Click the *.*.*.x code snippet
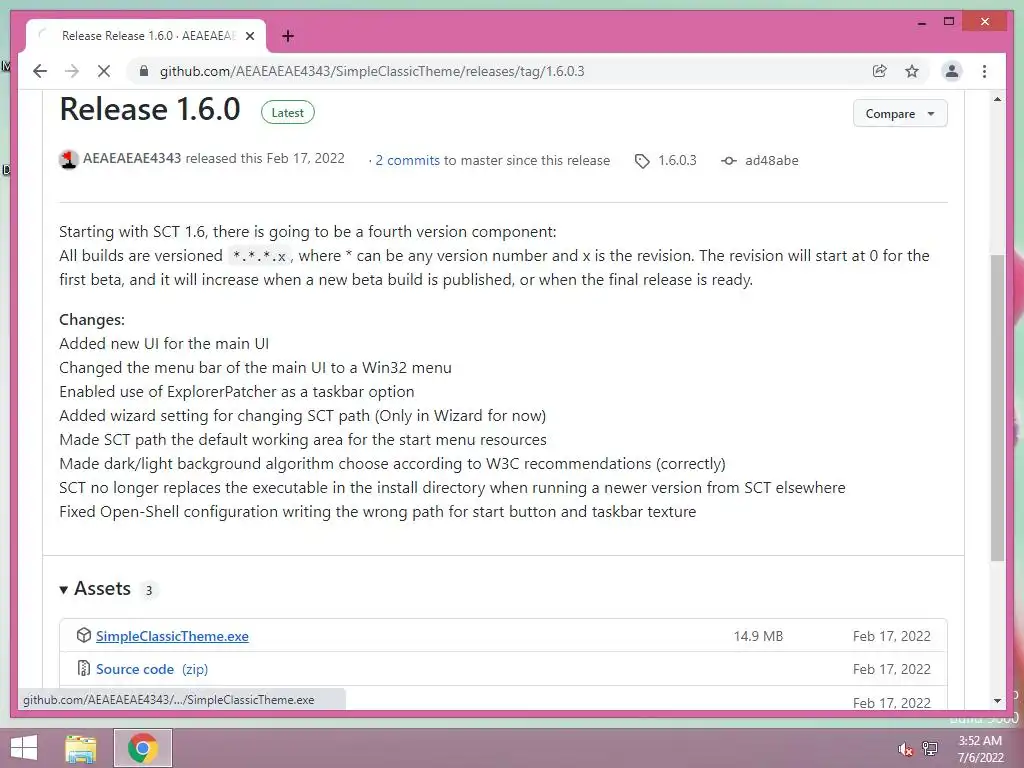 [x=259, y=256]
